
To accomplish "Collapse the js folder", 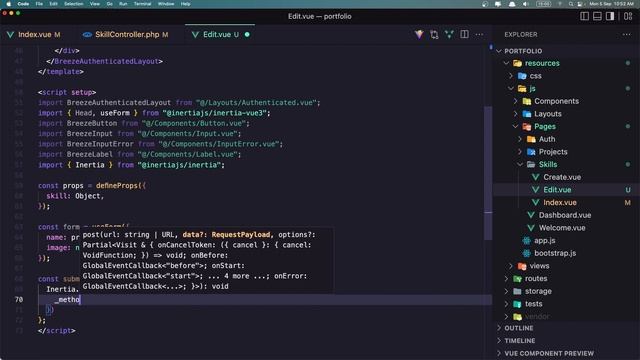I will pyautogui.click(x=511, y=89).
